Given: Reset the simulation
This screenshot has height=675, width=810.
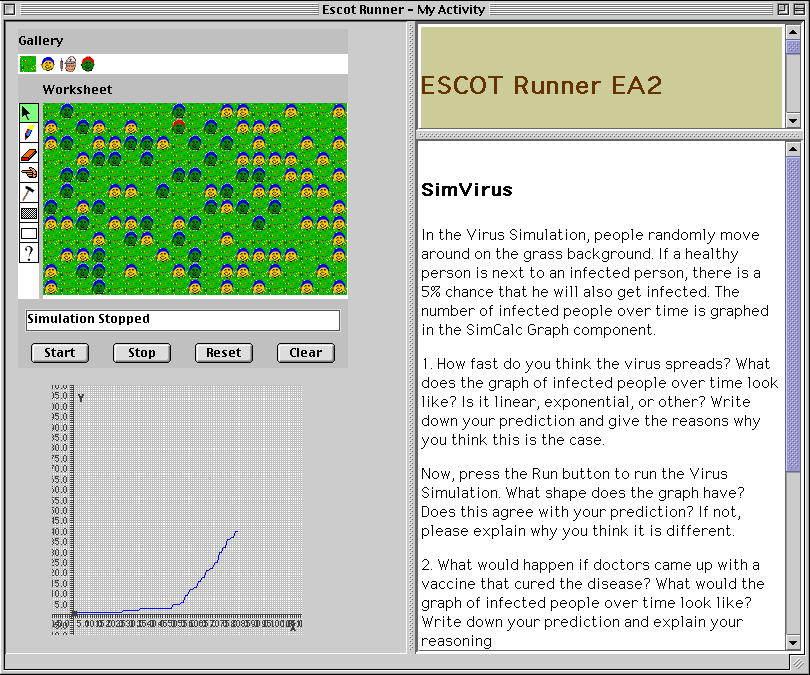Looking at the screenshot, I should (224, 353).
